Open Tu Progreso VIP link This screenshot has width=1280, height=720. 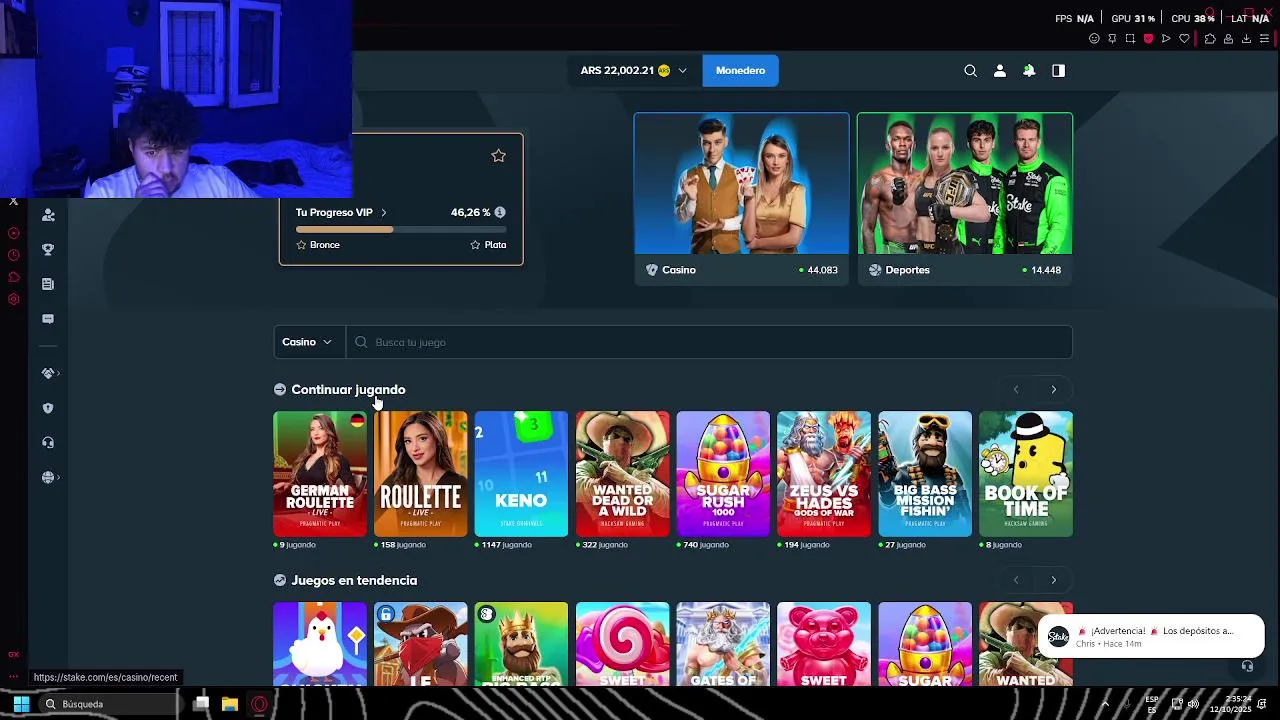[341, 212]
